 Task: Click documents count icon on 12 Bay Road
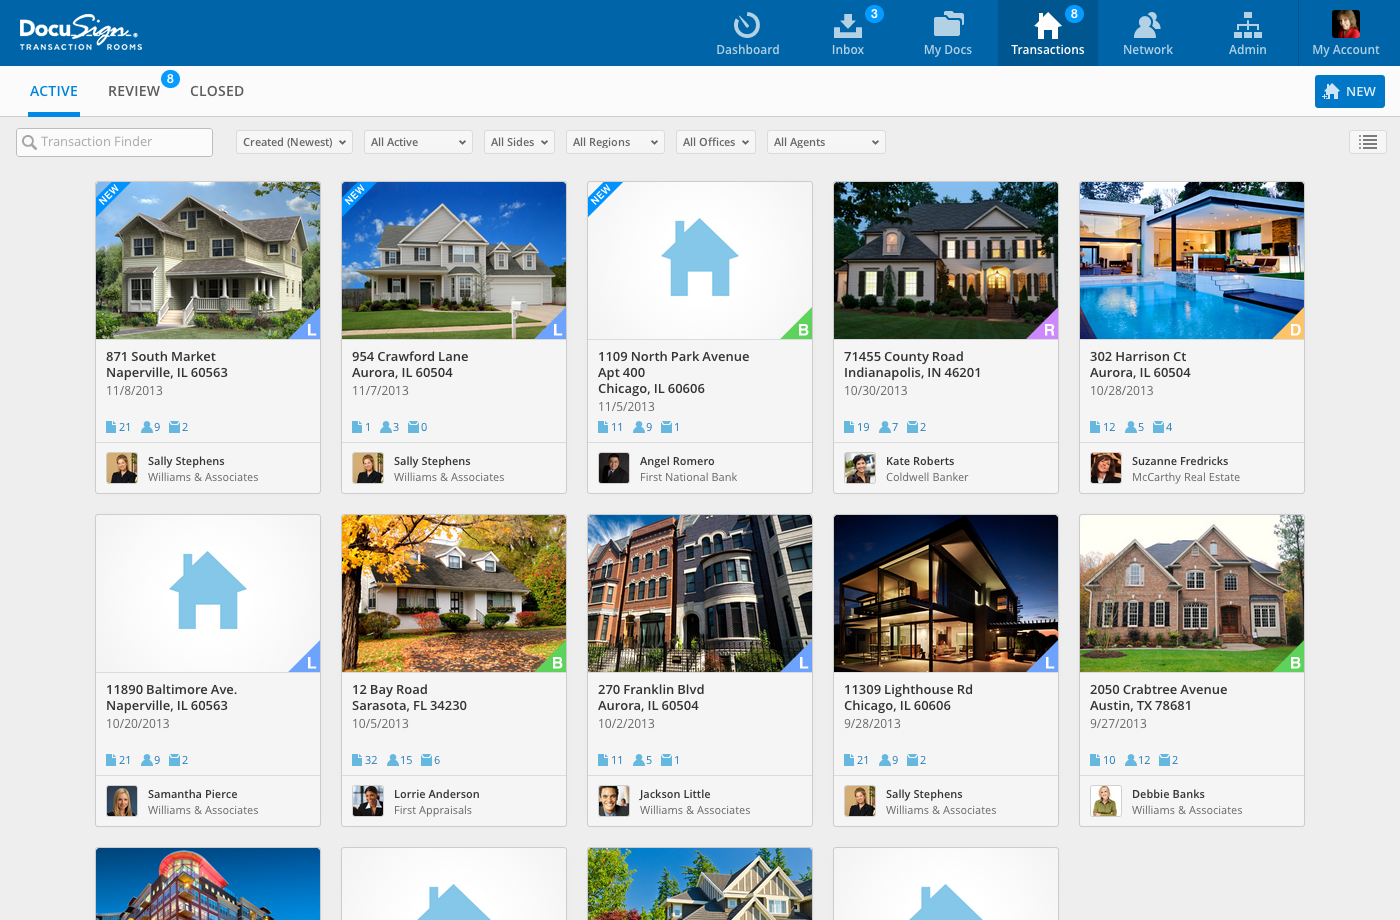(x=357, y=760)
